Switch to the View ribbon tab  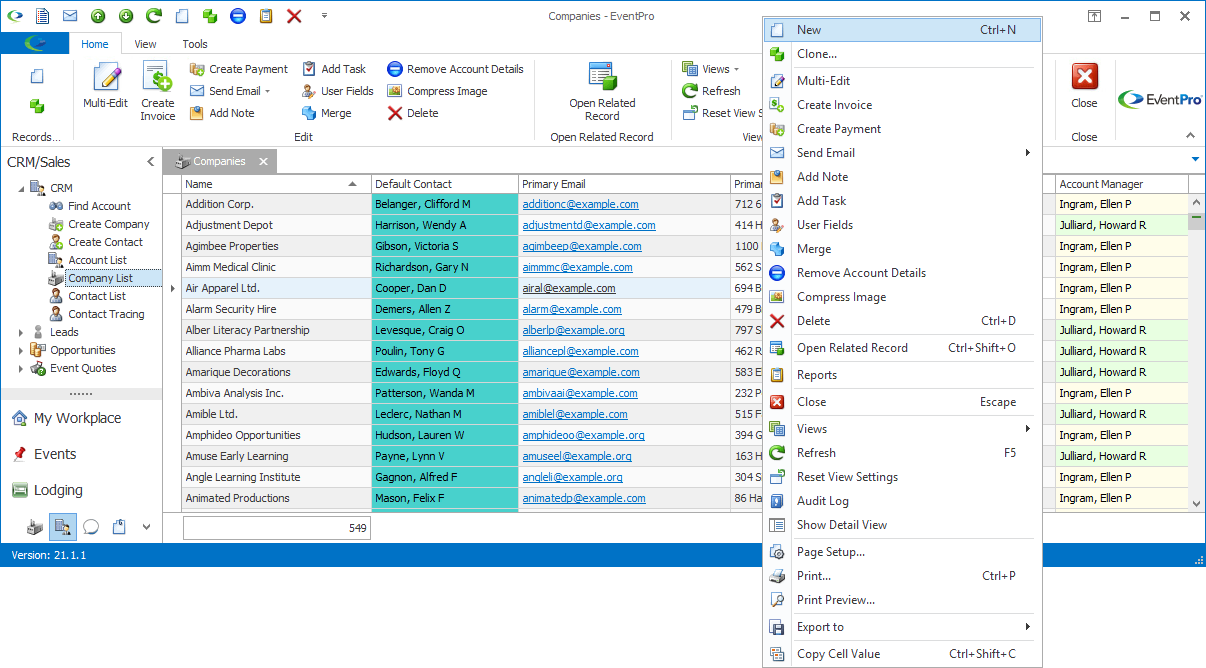tap(145, 44)
